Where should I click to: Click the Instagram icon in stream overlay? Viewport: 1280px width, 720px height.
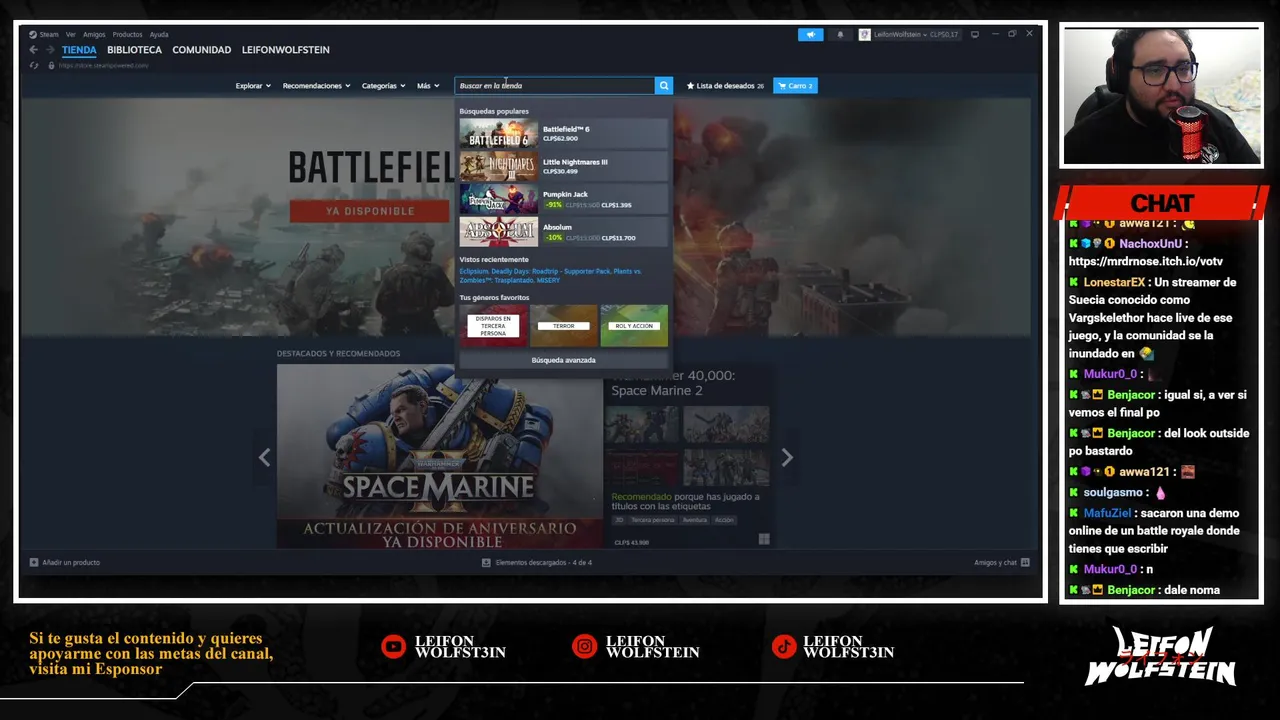point(584,647)
